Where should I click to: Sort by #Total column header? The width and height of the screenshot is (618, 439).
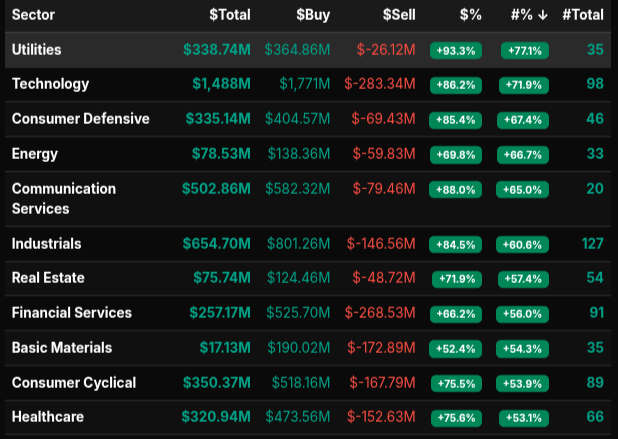(x=582, y=15)
